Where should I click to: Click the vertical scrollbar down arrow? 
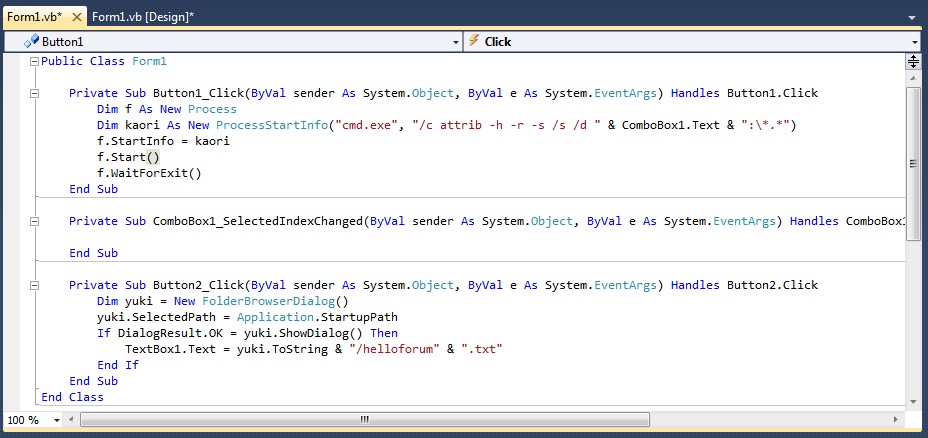(x=913, y=401)
